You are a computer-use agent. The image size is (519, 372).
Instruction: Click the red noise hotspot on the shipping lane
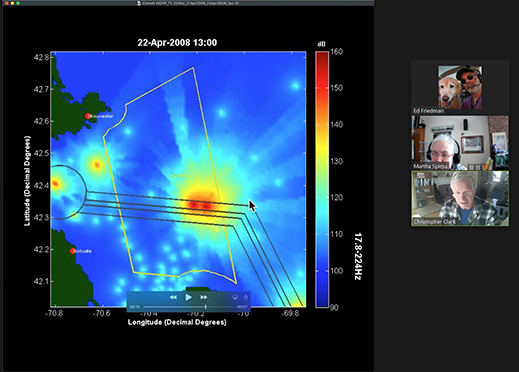point(200,204)
